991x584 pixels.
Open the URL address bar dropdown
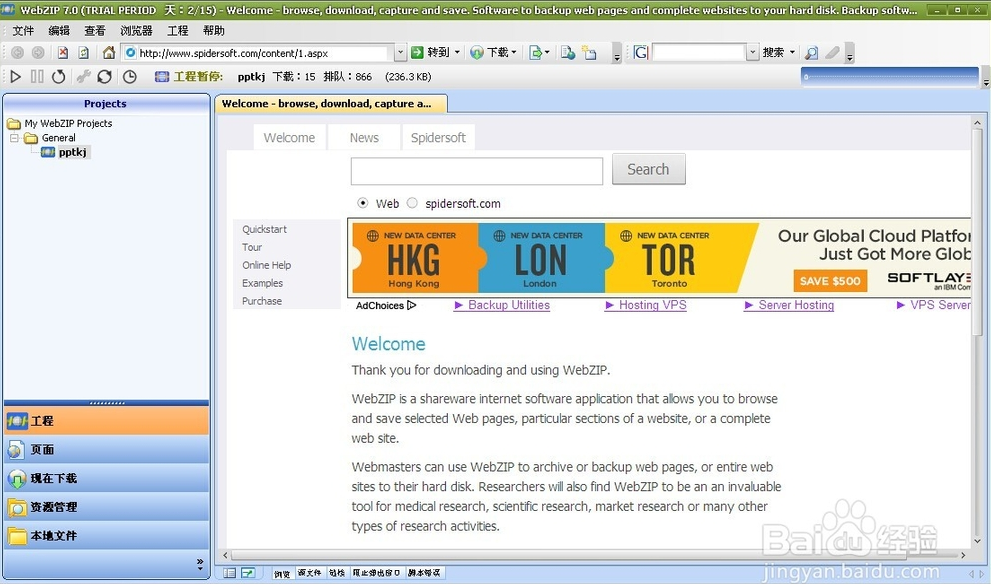click(400, 53)
